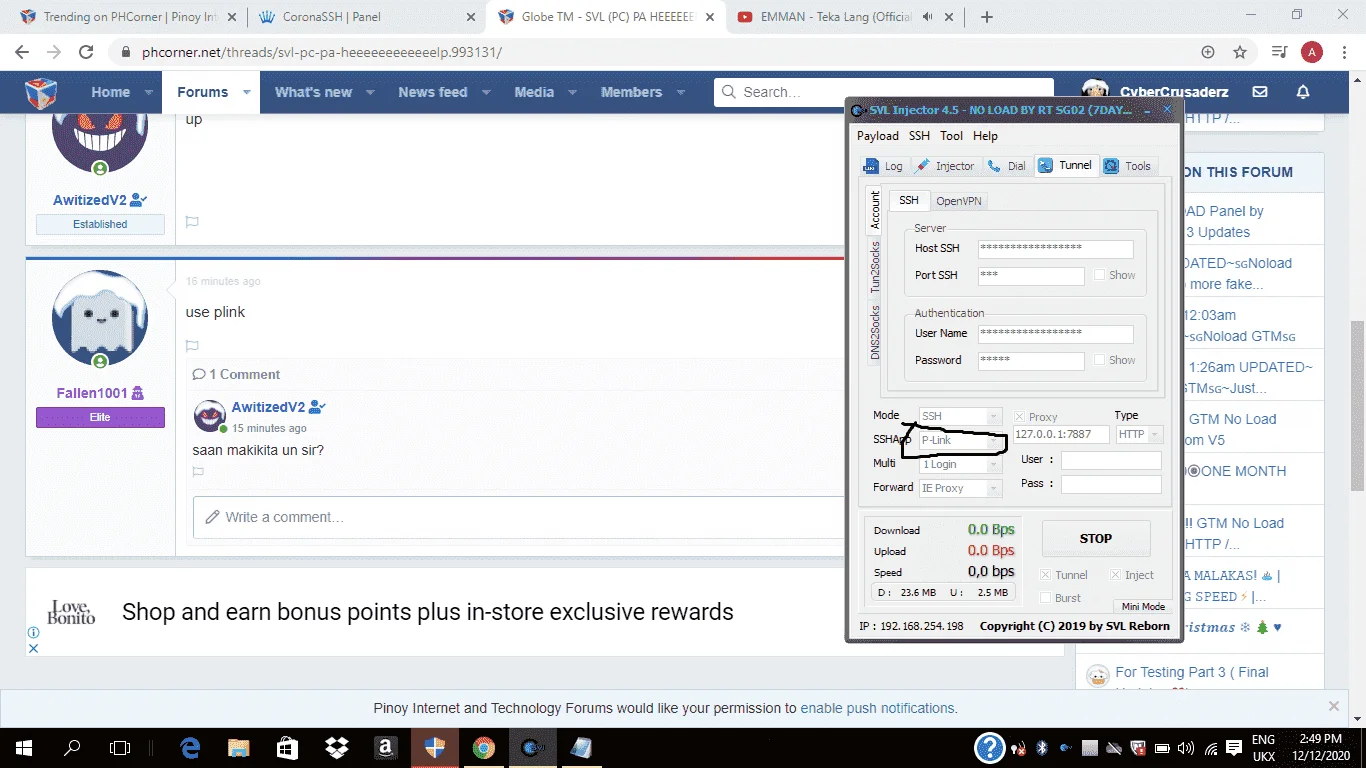1366x768 pixels.
Task: Open the Tool menu
Action: click(x=951, y=136)
